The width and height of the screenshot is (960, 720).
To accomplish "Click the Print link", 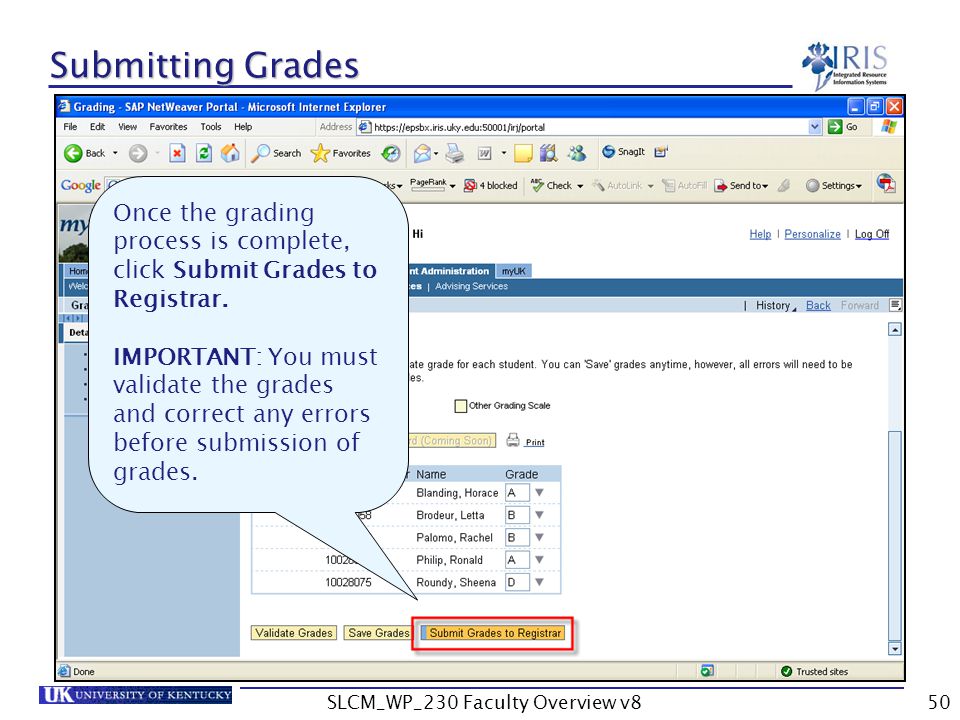I will [x=535, y=442].
